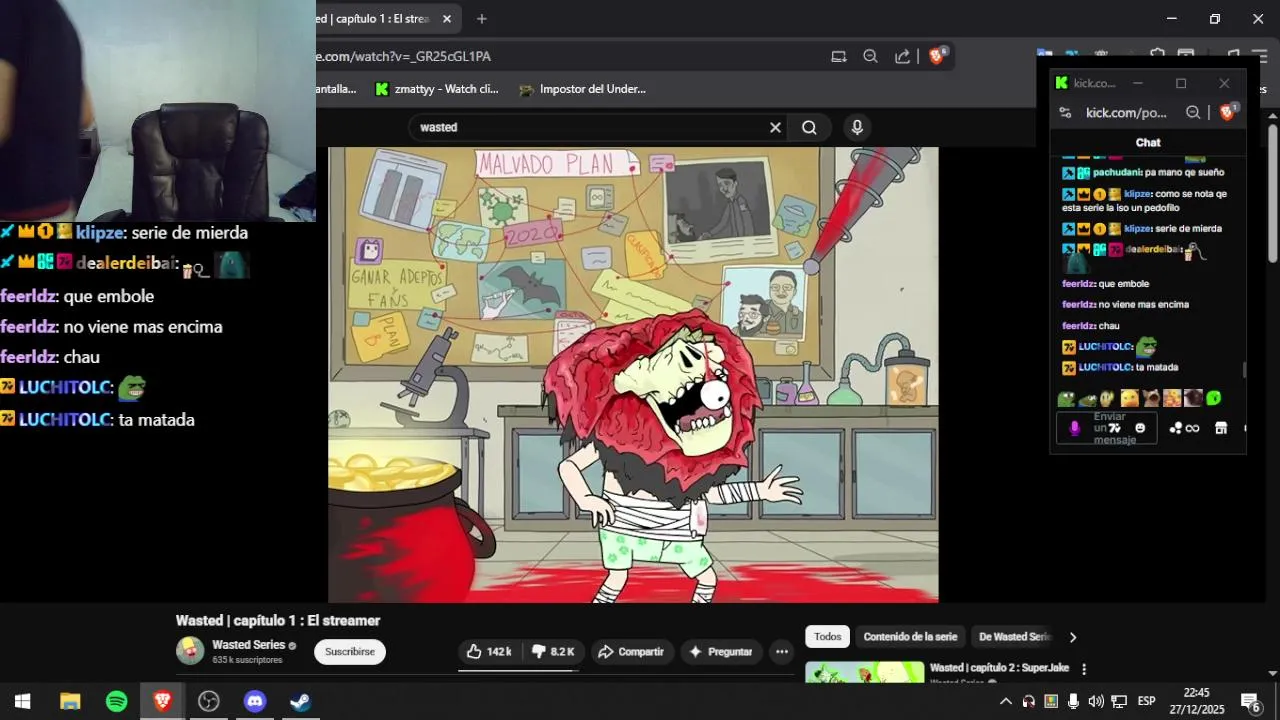Switch to Brave in the taskbar
The width and height of the screenshot is (1280, 720).
(x=162, y=701)
